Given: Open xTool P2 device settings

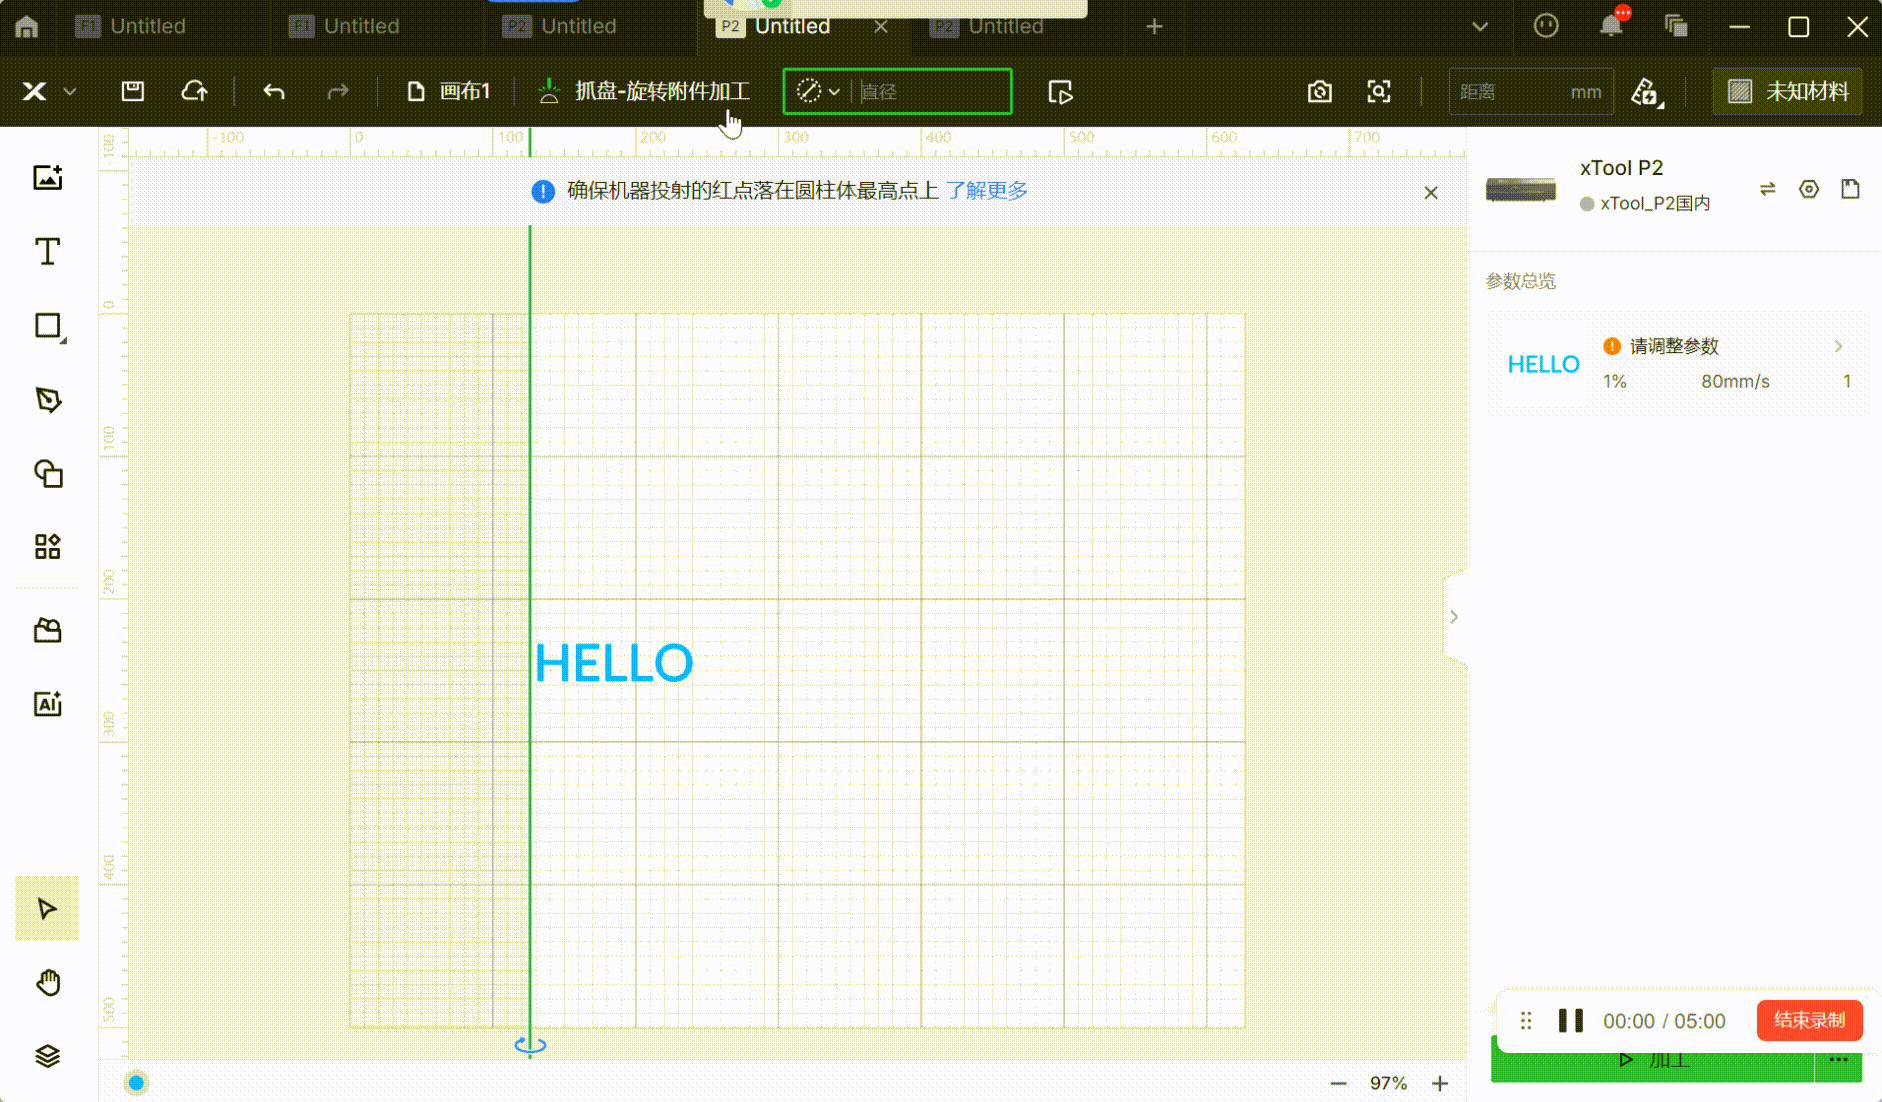Looking at the screenshot, I should (x=1809, y=189).
